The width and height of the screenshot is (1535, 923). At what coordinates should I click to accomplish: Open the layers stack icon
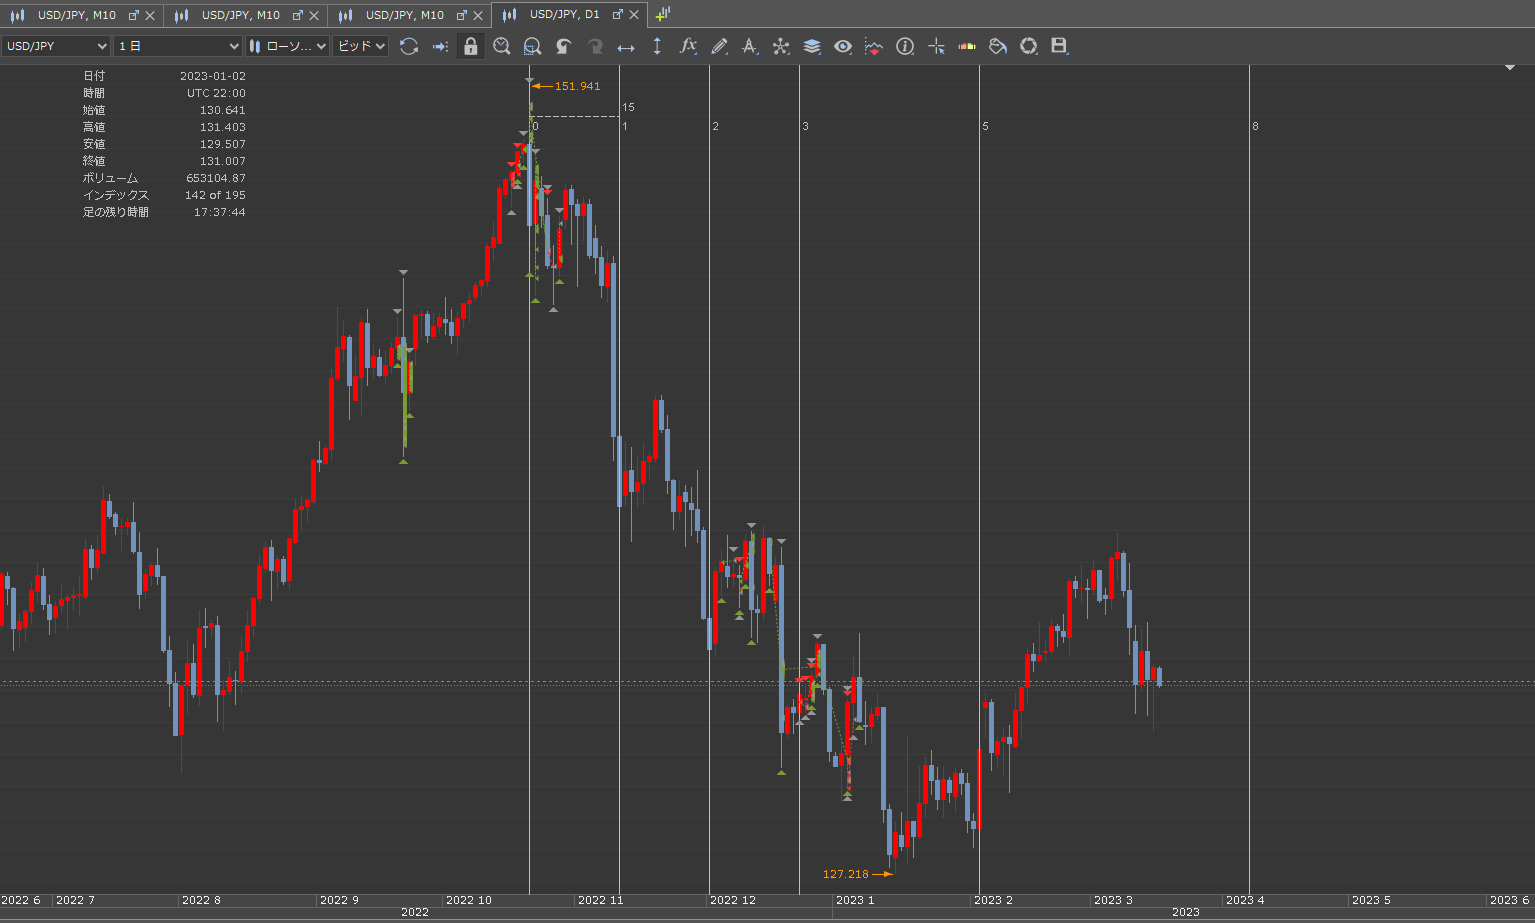812,46
